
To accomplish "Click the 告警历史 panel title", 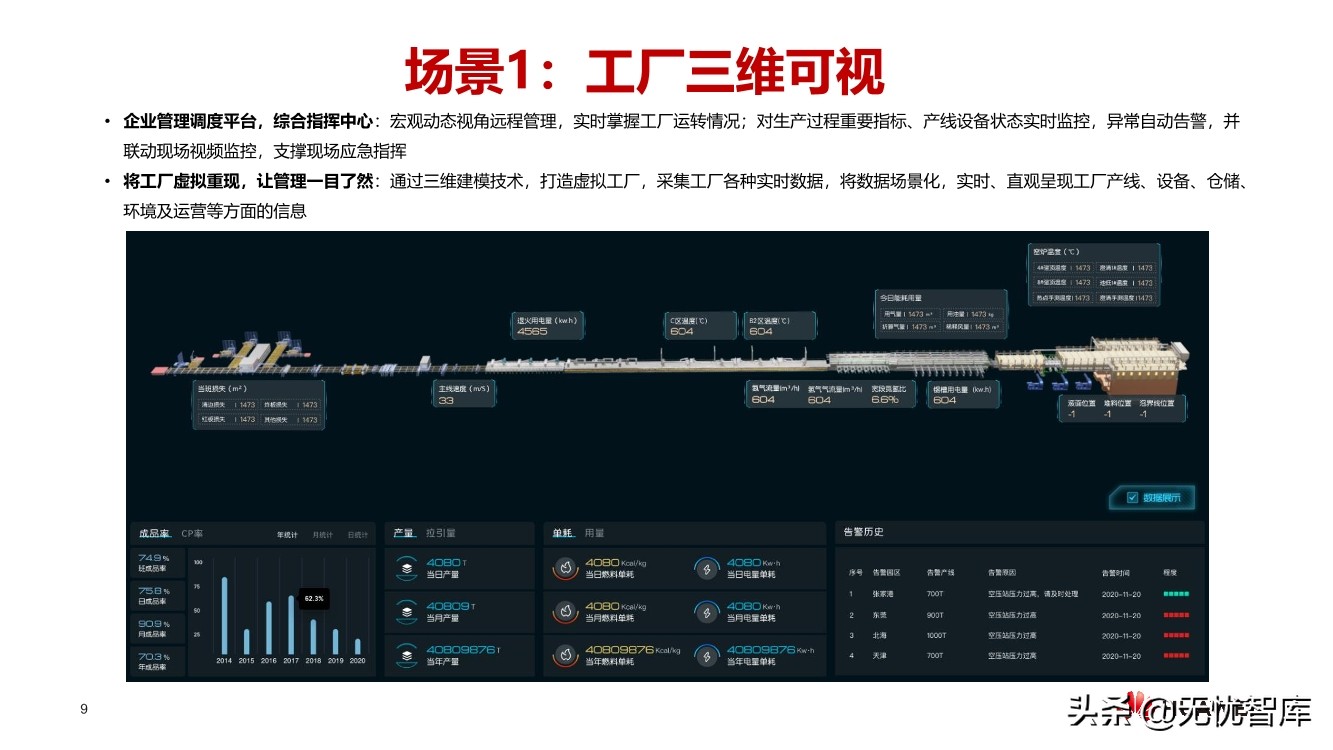I will pyautogui.click(x=862, y=533).
